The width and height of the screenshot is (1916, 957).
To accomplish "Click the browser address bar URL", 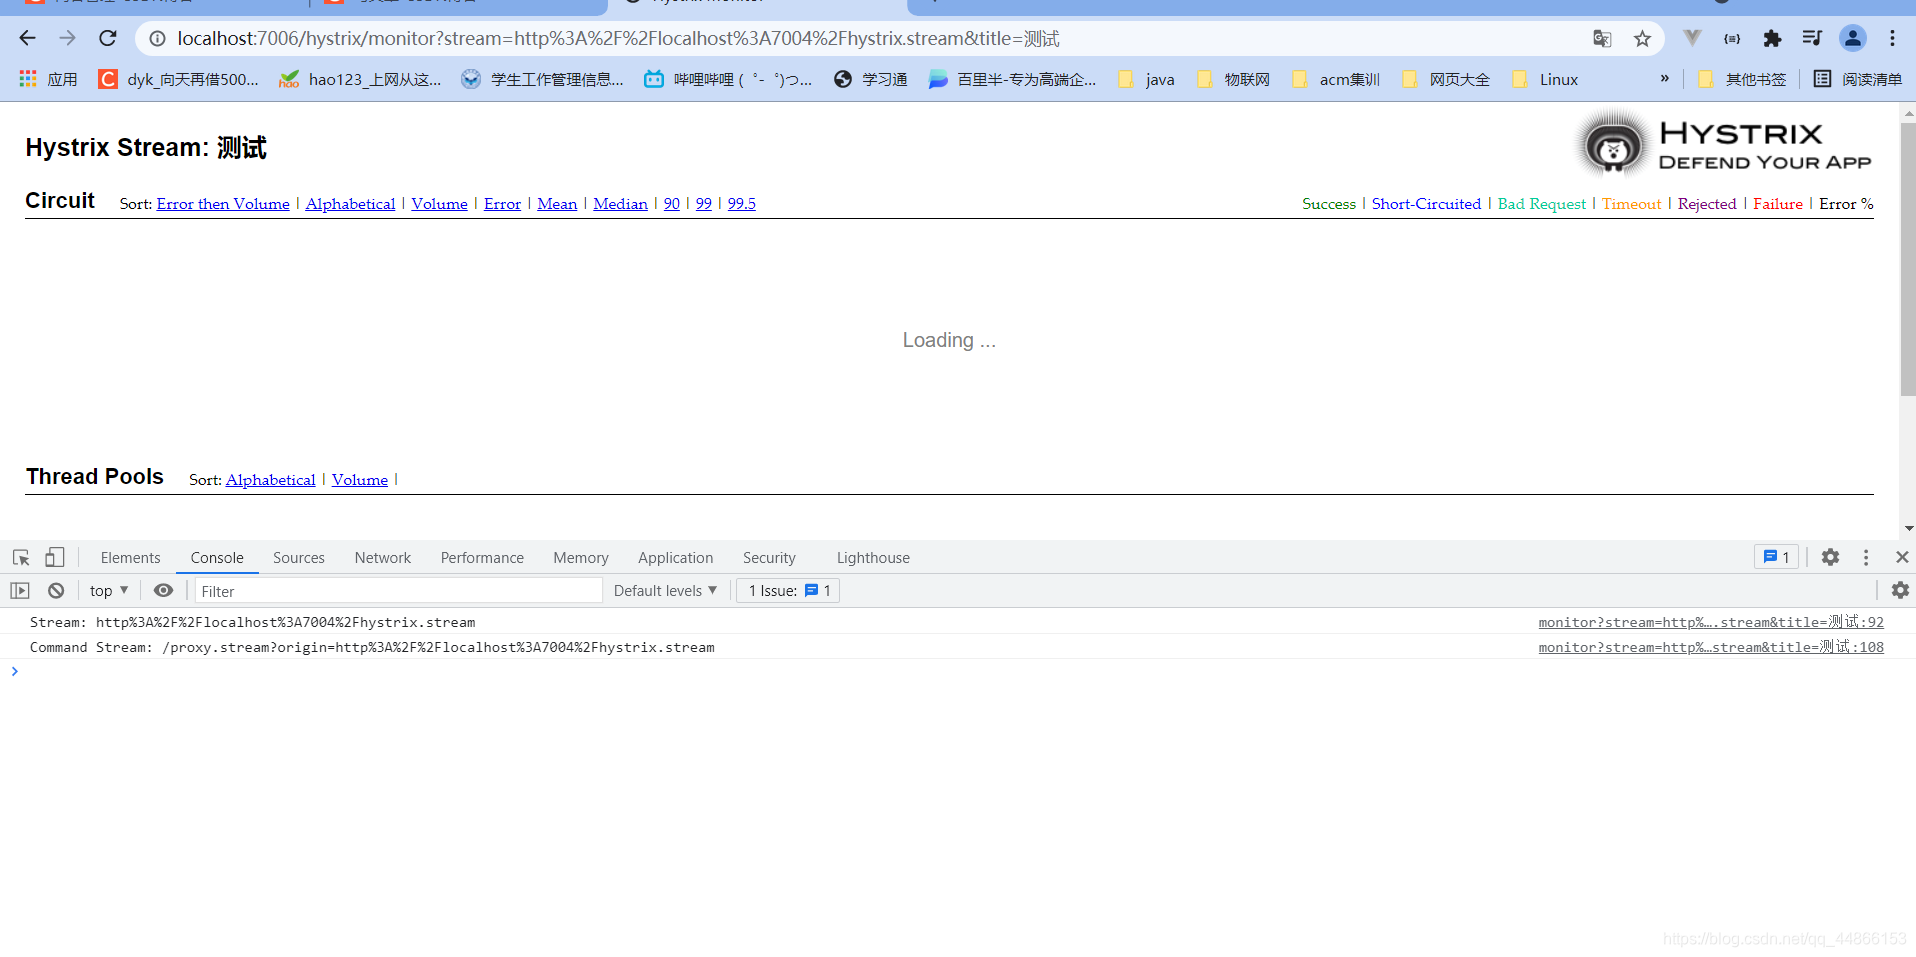I will [x=618, y=39].
